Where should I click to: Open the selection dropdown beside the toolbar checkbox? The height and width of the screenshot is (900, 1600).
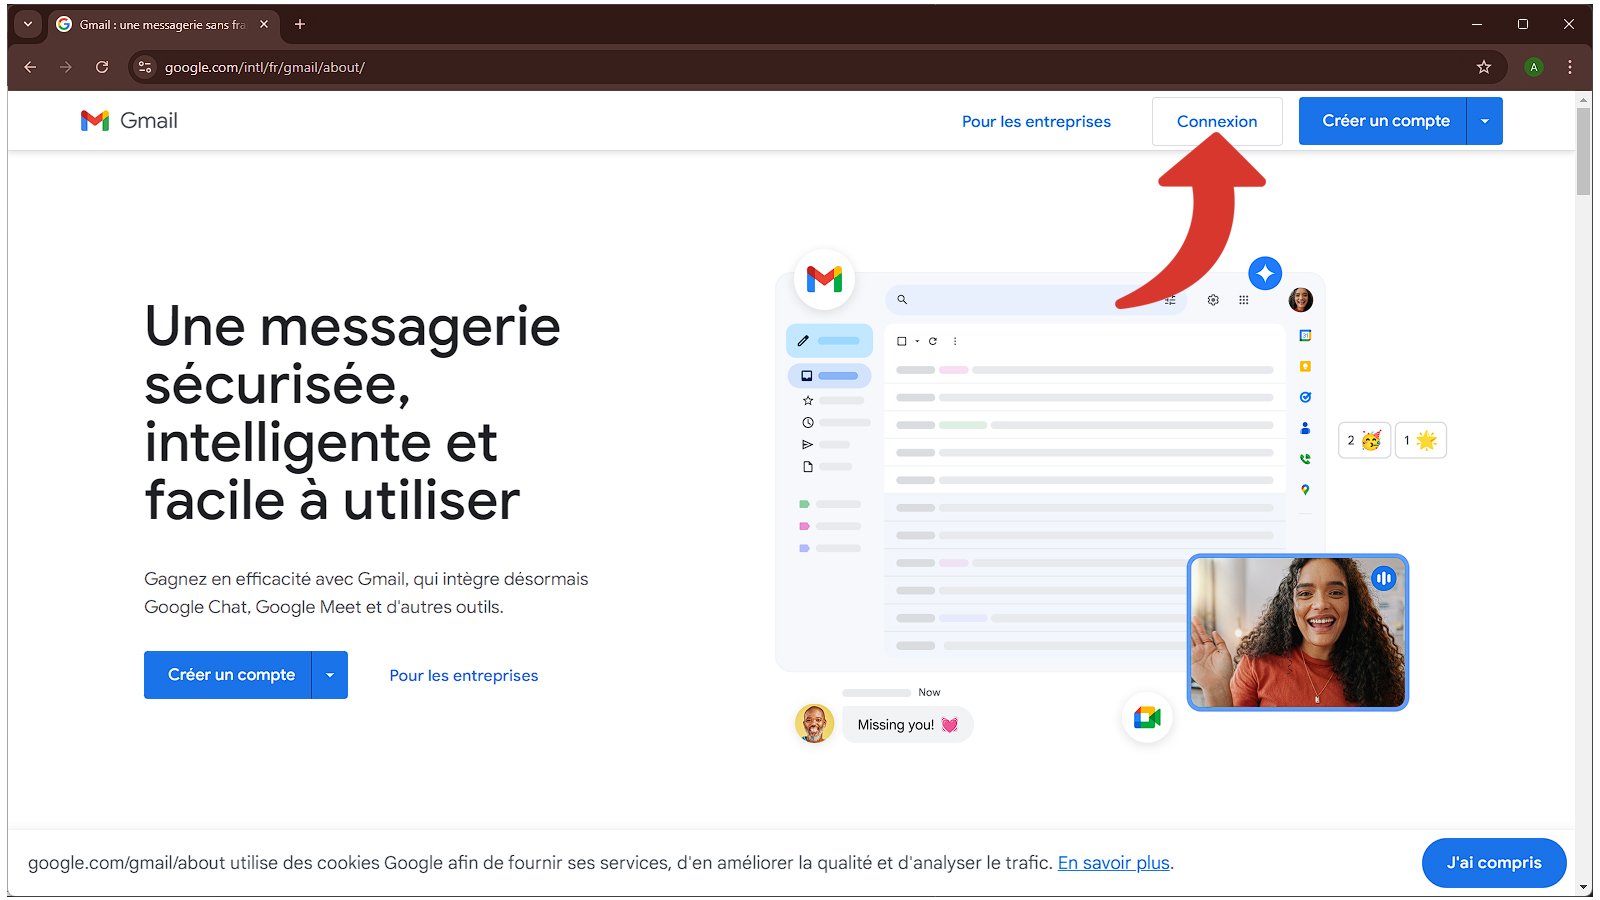click(917, 341)
